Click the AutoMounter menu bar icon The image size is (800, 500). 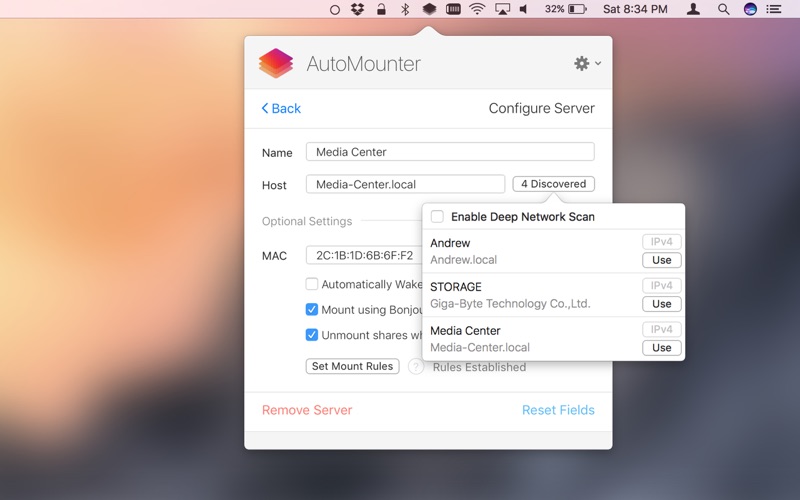[x=428, y=9]
